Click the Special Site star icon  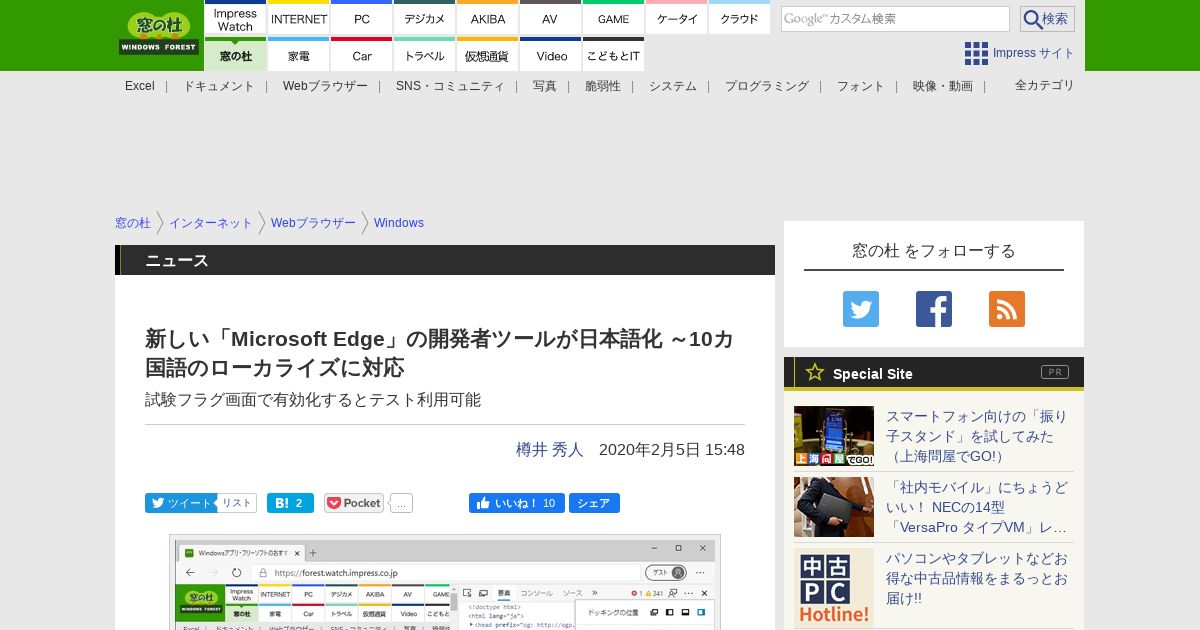tap(815, 372)
